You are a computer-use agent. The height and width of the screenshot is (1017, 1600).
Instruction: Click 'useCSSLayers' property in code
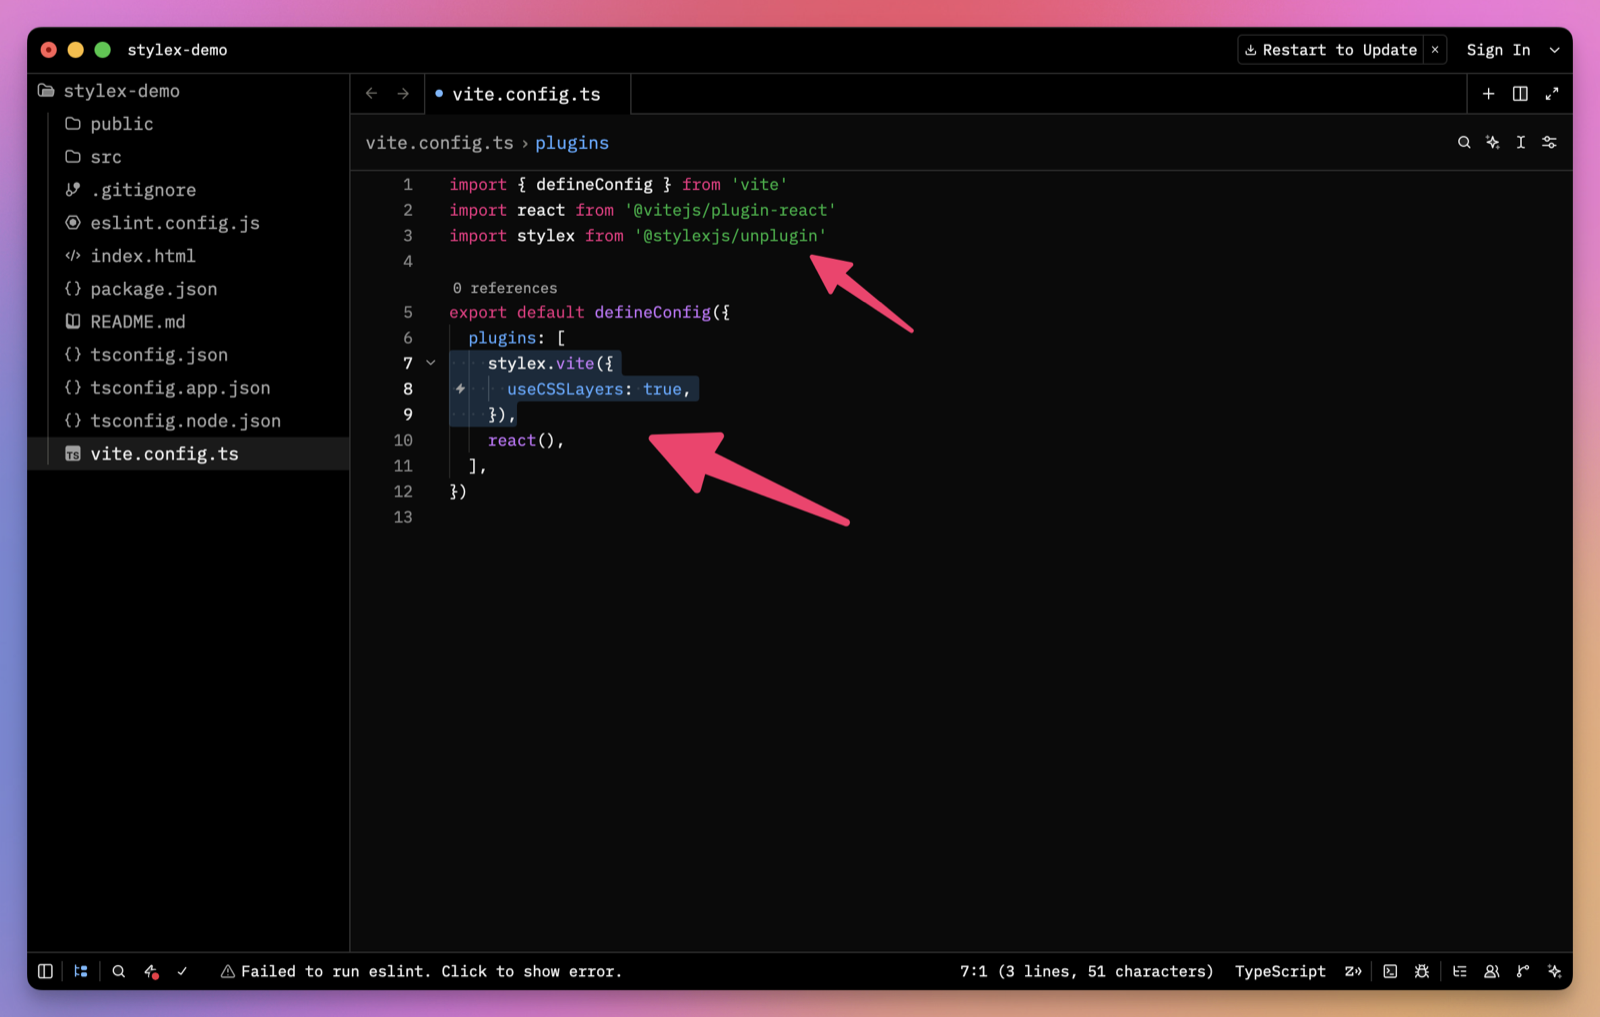pyautogui.click(x=565, y=389)
